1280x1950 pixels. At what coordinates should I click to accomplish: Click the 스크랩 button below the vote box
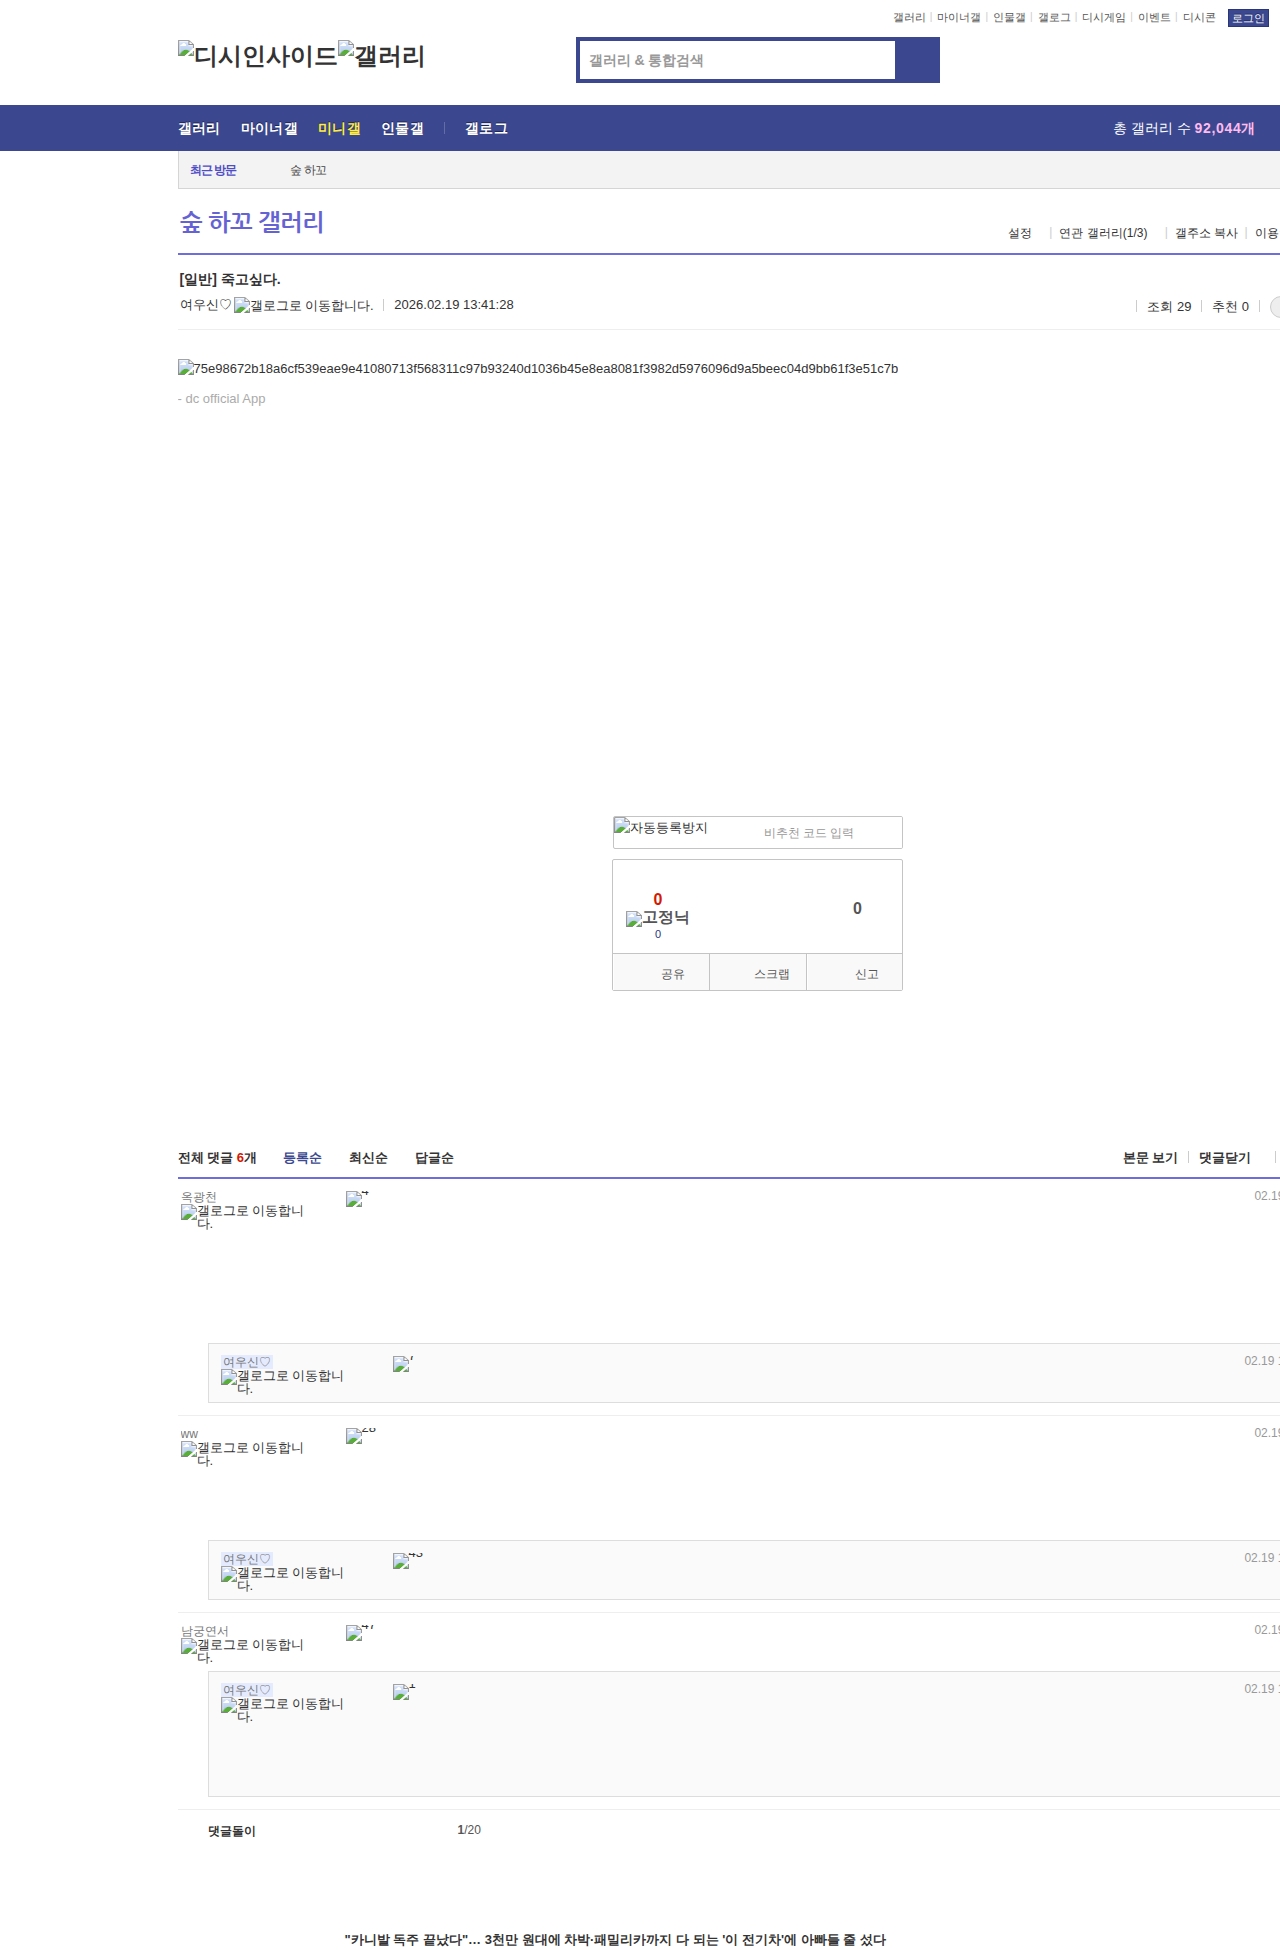771,974
